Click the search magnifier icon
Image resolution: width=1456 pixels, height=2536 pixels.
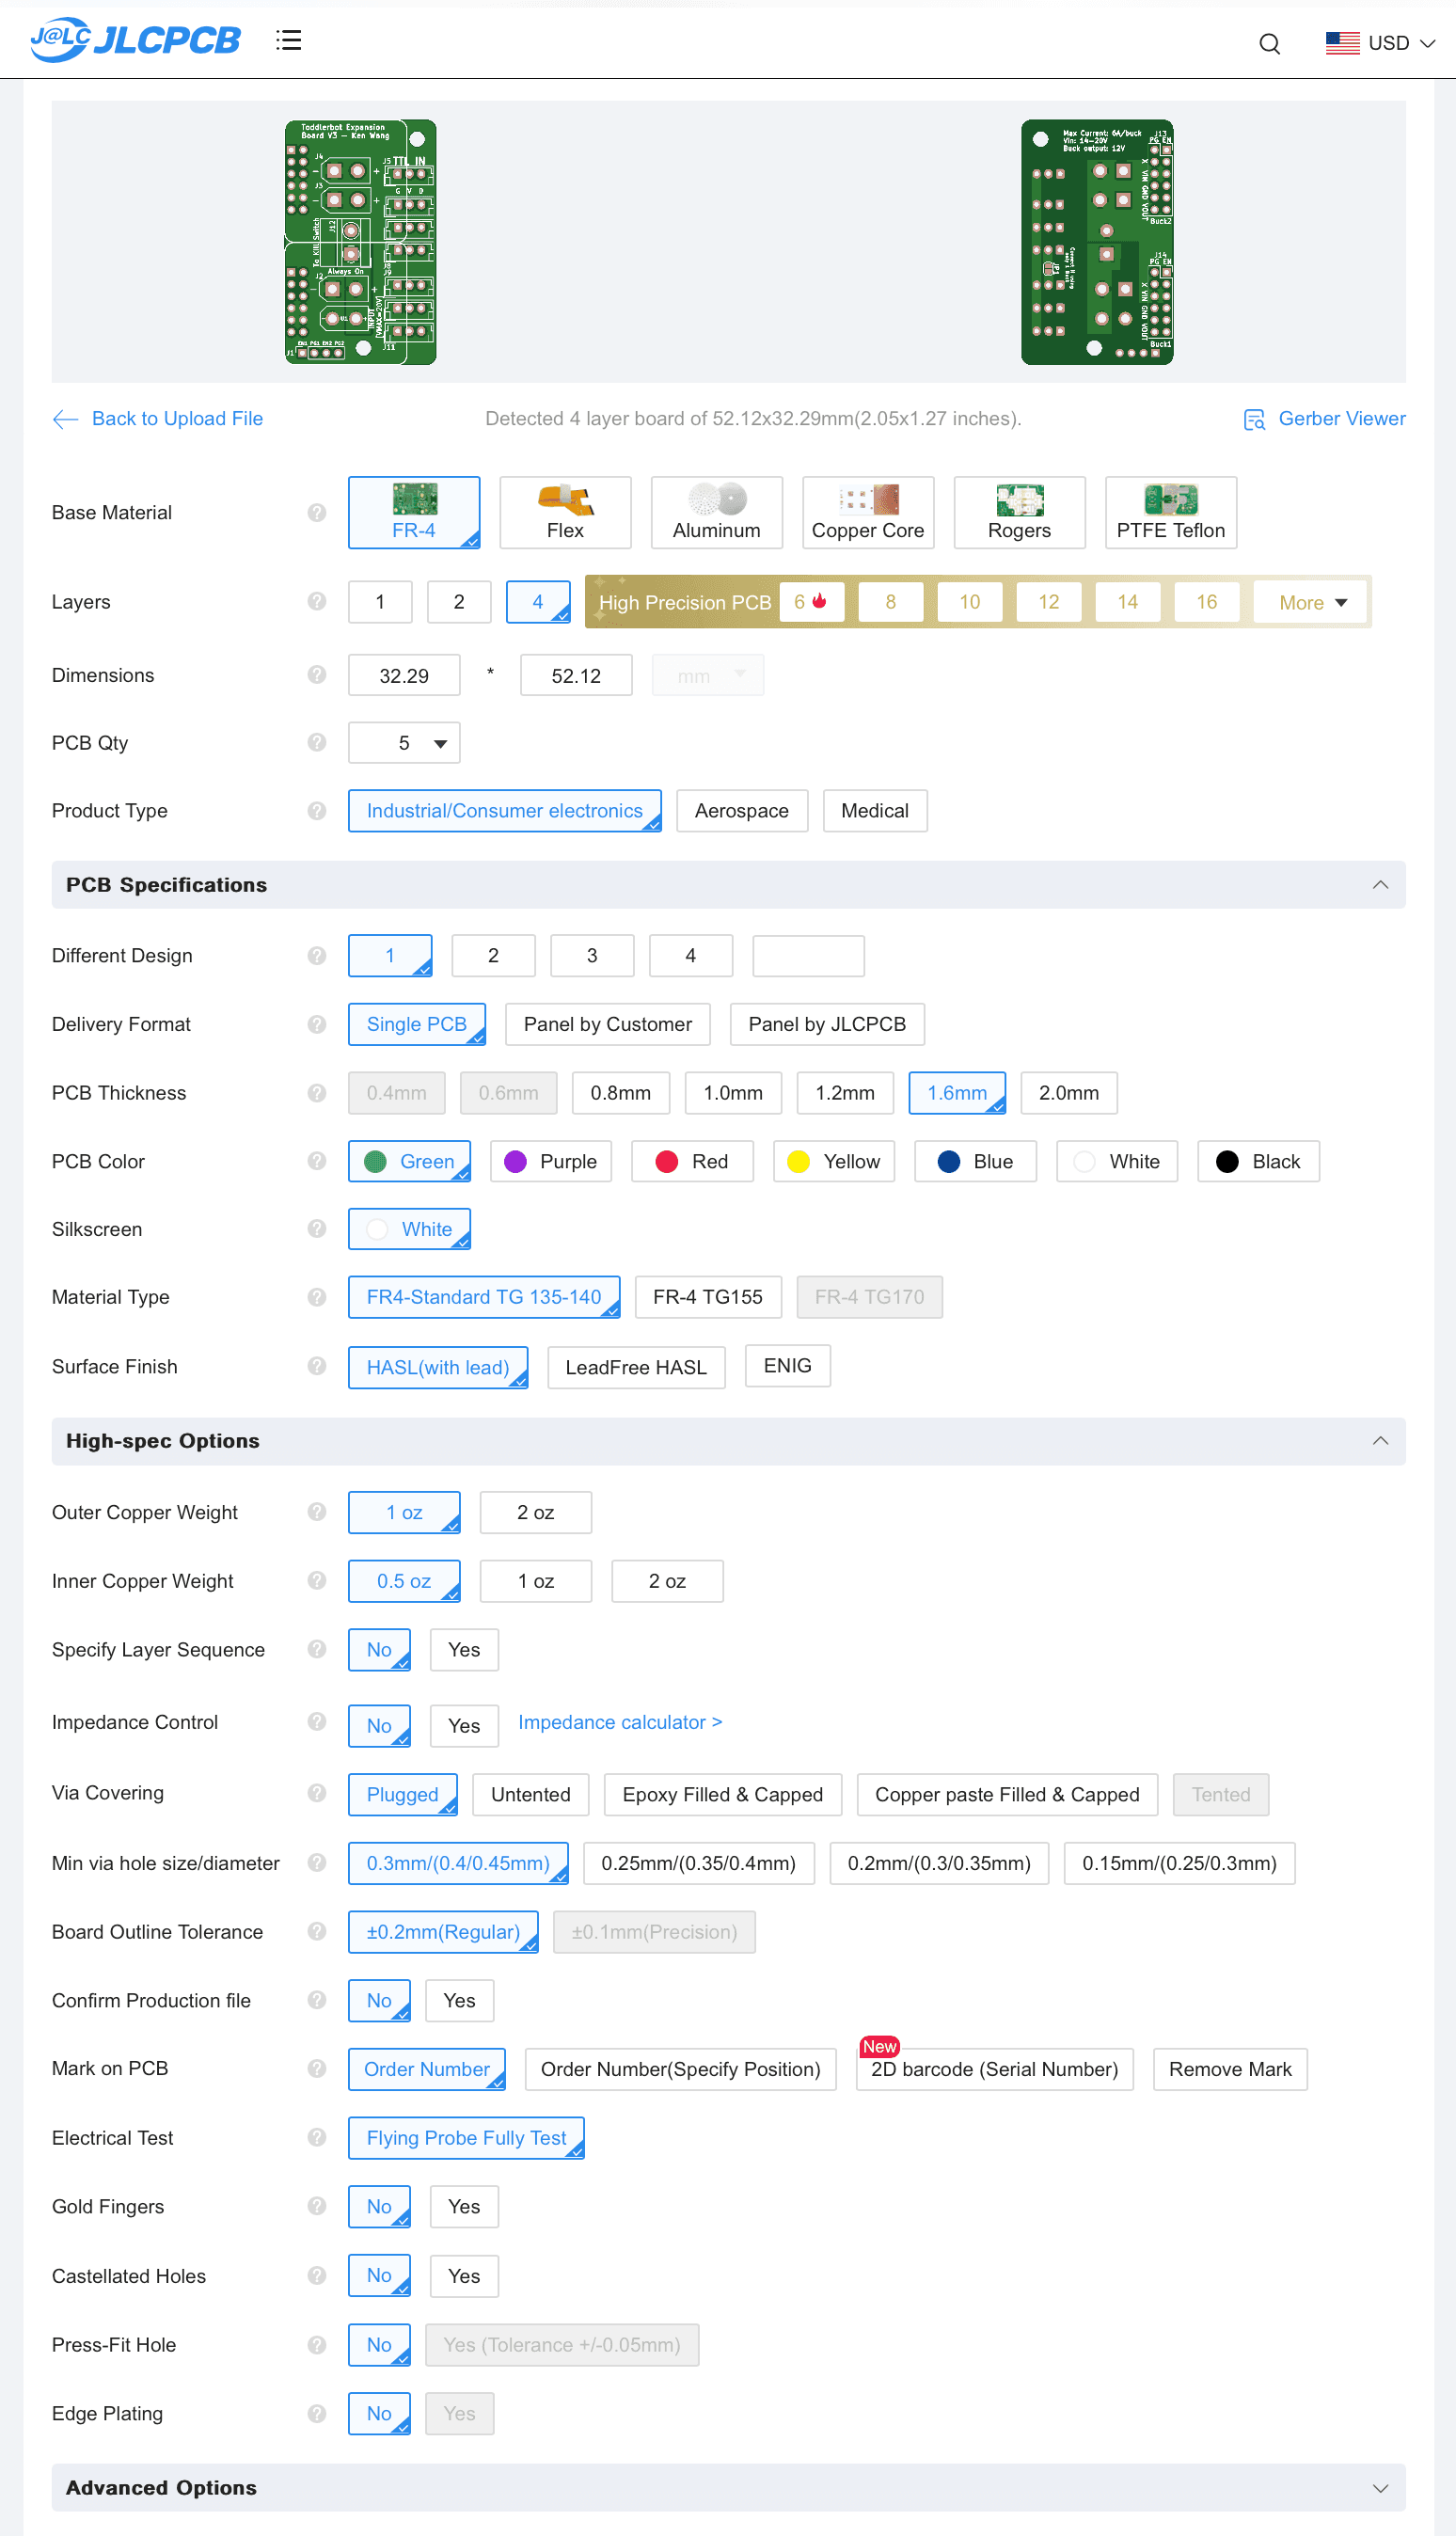(1269, 43)
